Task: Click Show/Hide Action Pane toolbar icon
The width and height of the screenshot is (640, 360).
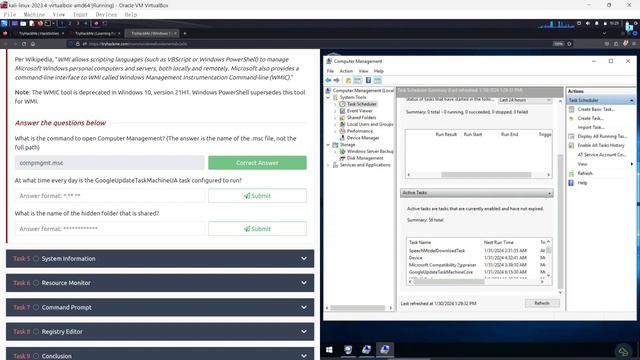Action: coord(378,80)
